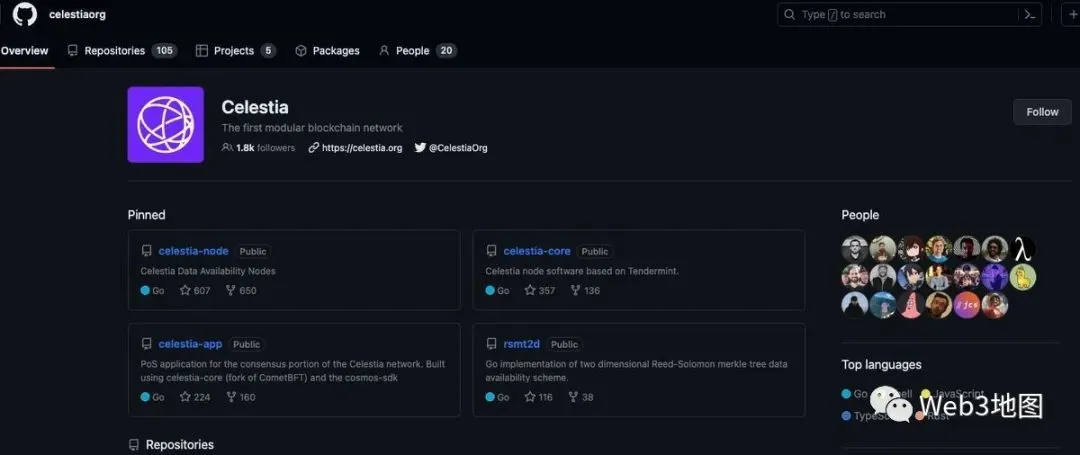The height and width of the screenshot is (455, 1080).
Task: Open the celestia-core repository
Action: pyautogui.click(x=537, y=251)
